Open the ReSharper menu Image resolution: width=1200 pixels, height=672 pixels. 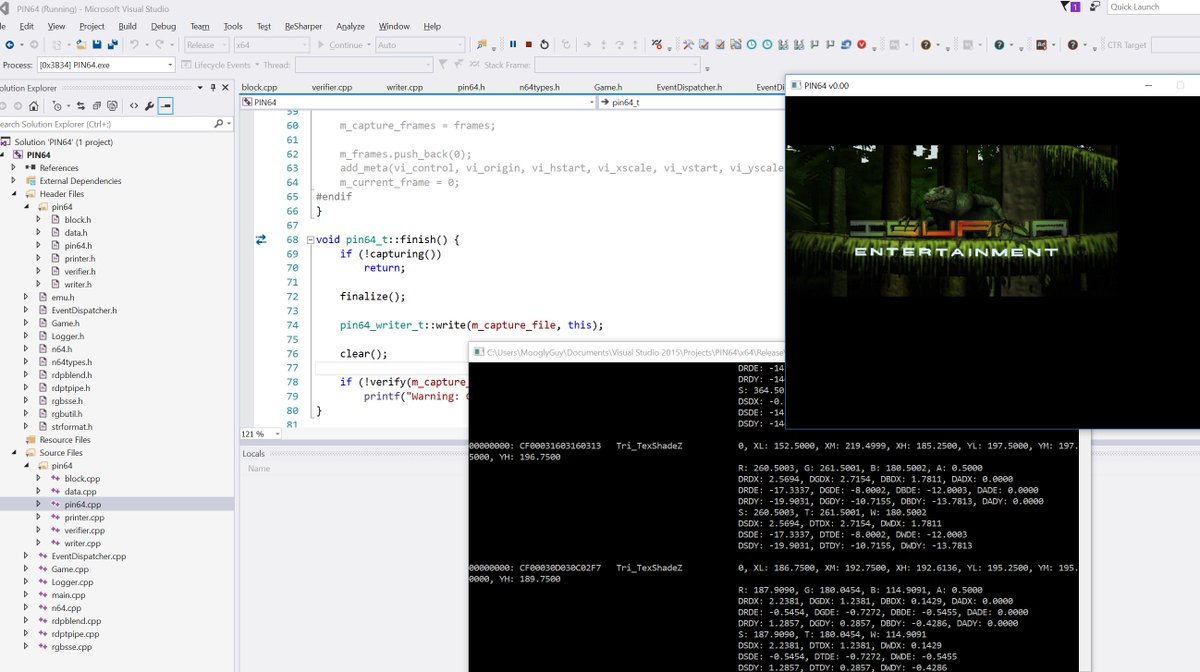(303, 26)
